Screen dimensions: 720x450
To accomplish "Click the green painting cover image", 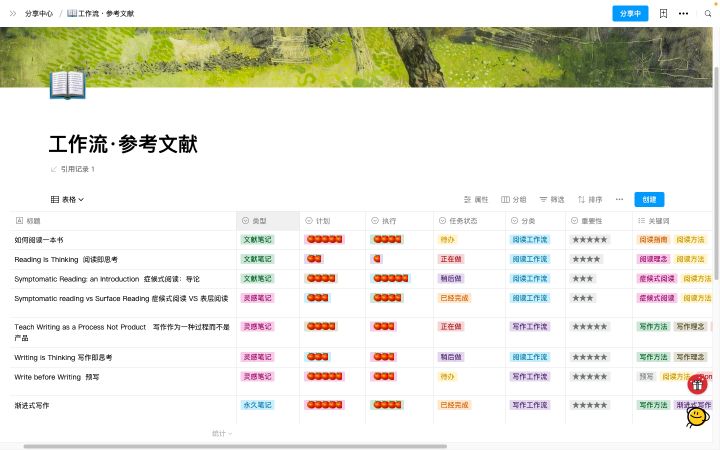I will (x=356, y=57).
